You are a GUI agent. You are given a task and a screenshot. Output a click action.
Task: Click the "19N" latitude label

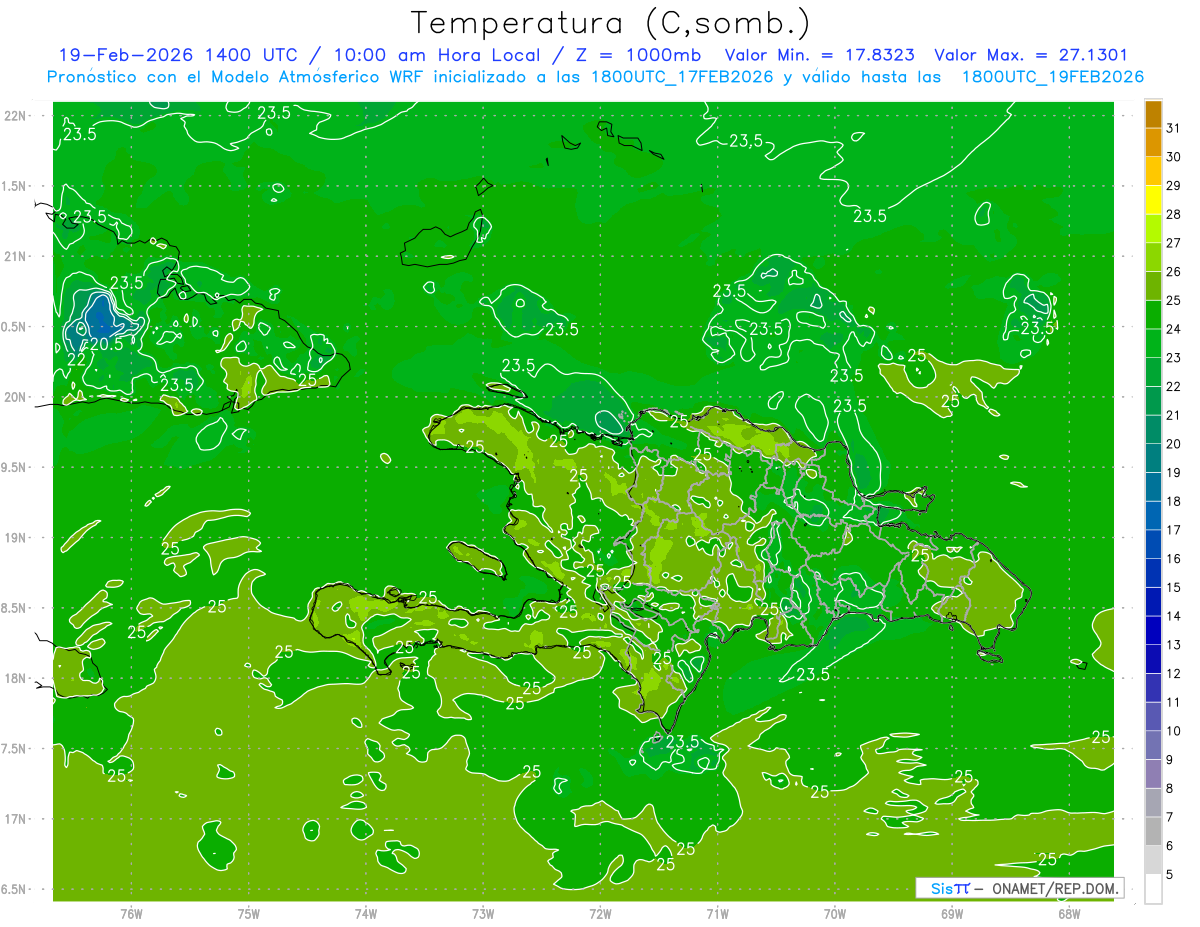coord(17,538)
